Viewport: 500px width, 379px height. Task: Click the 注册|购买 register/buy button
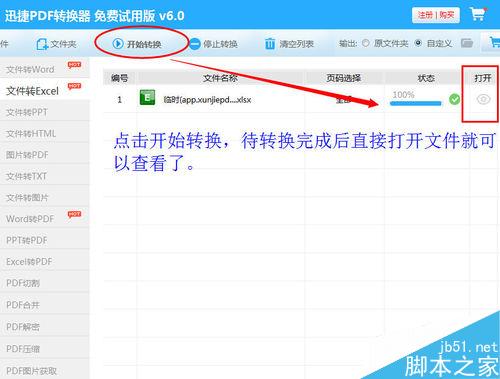click(436, 15)
